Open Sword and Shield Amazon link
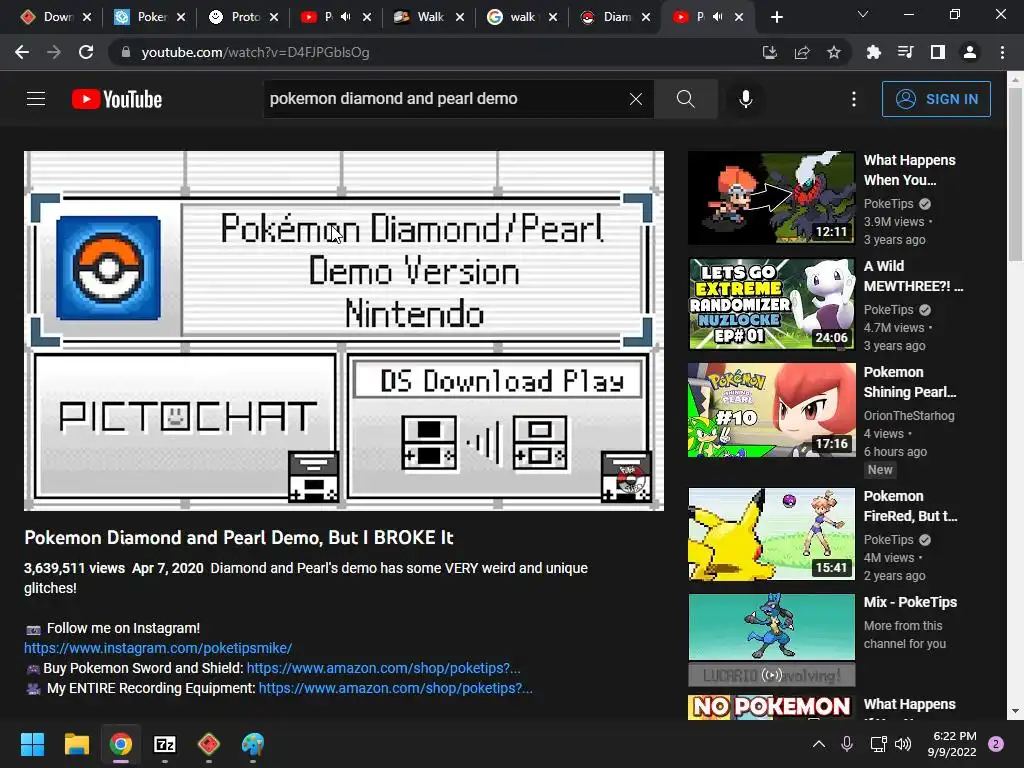1024x768 pixels. (x=383, y=668)
